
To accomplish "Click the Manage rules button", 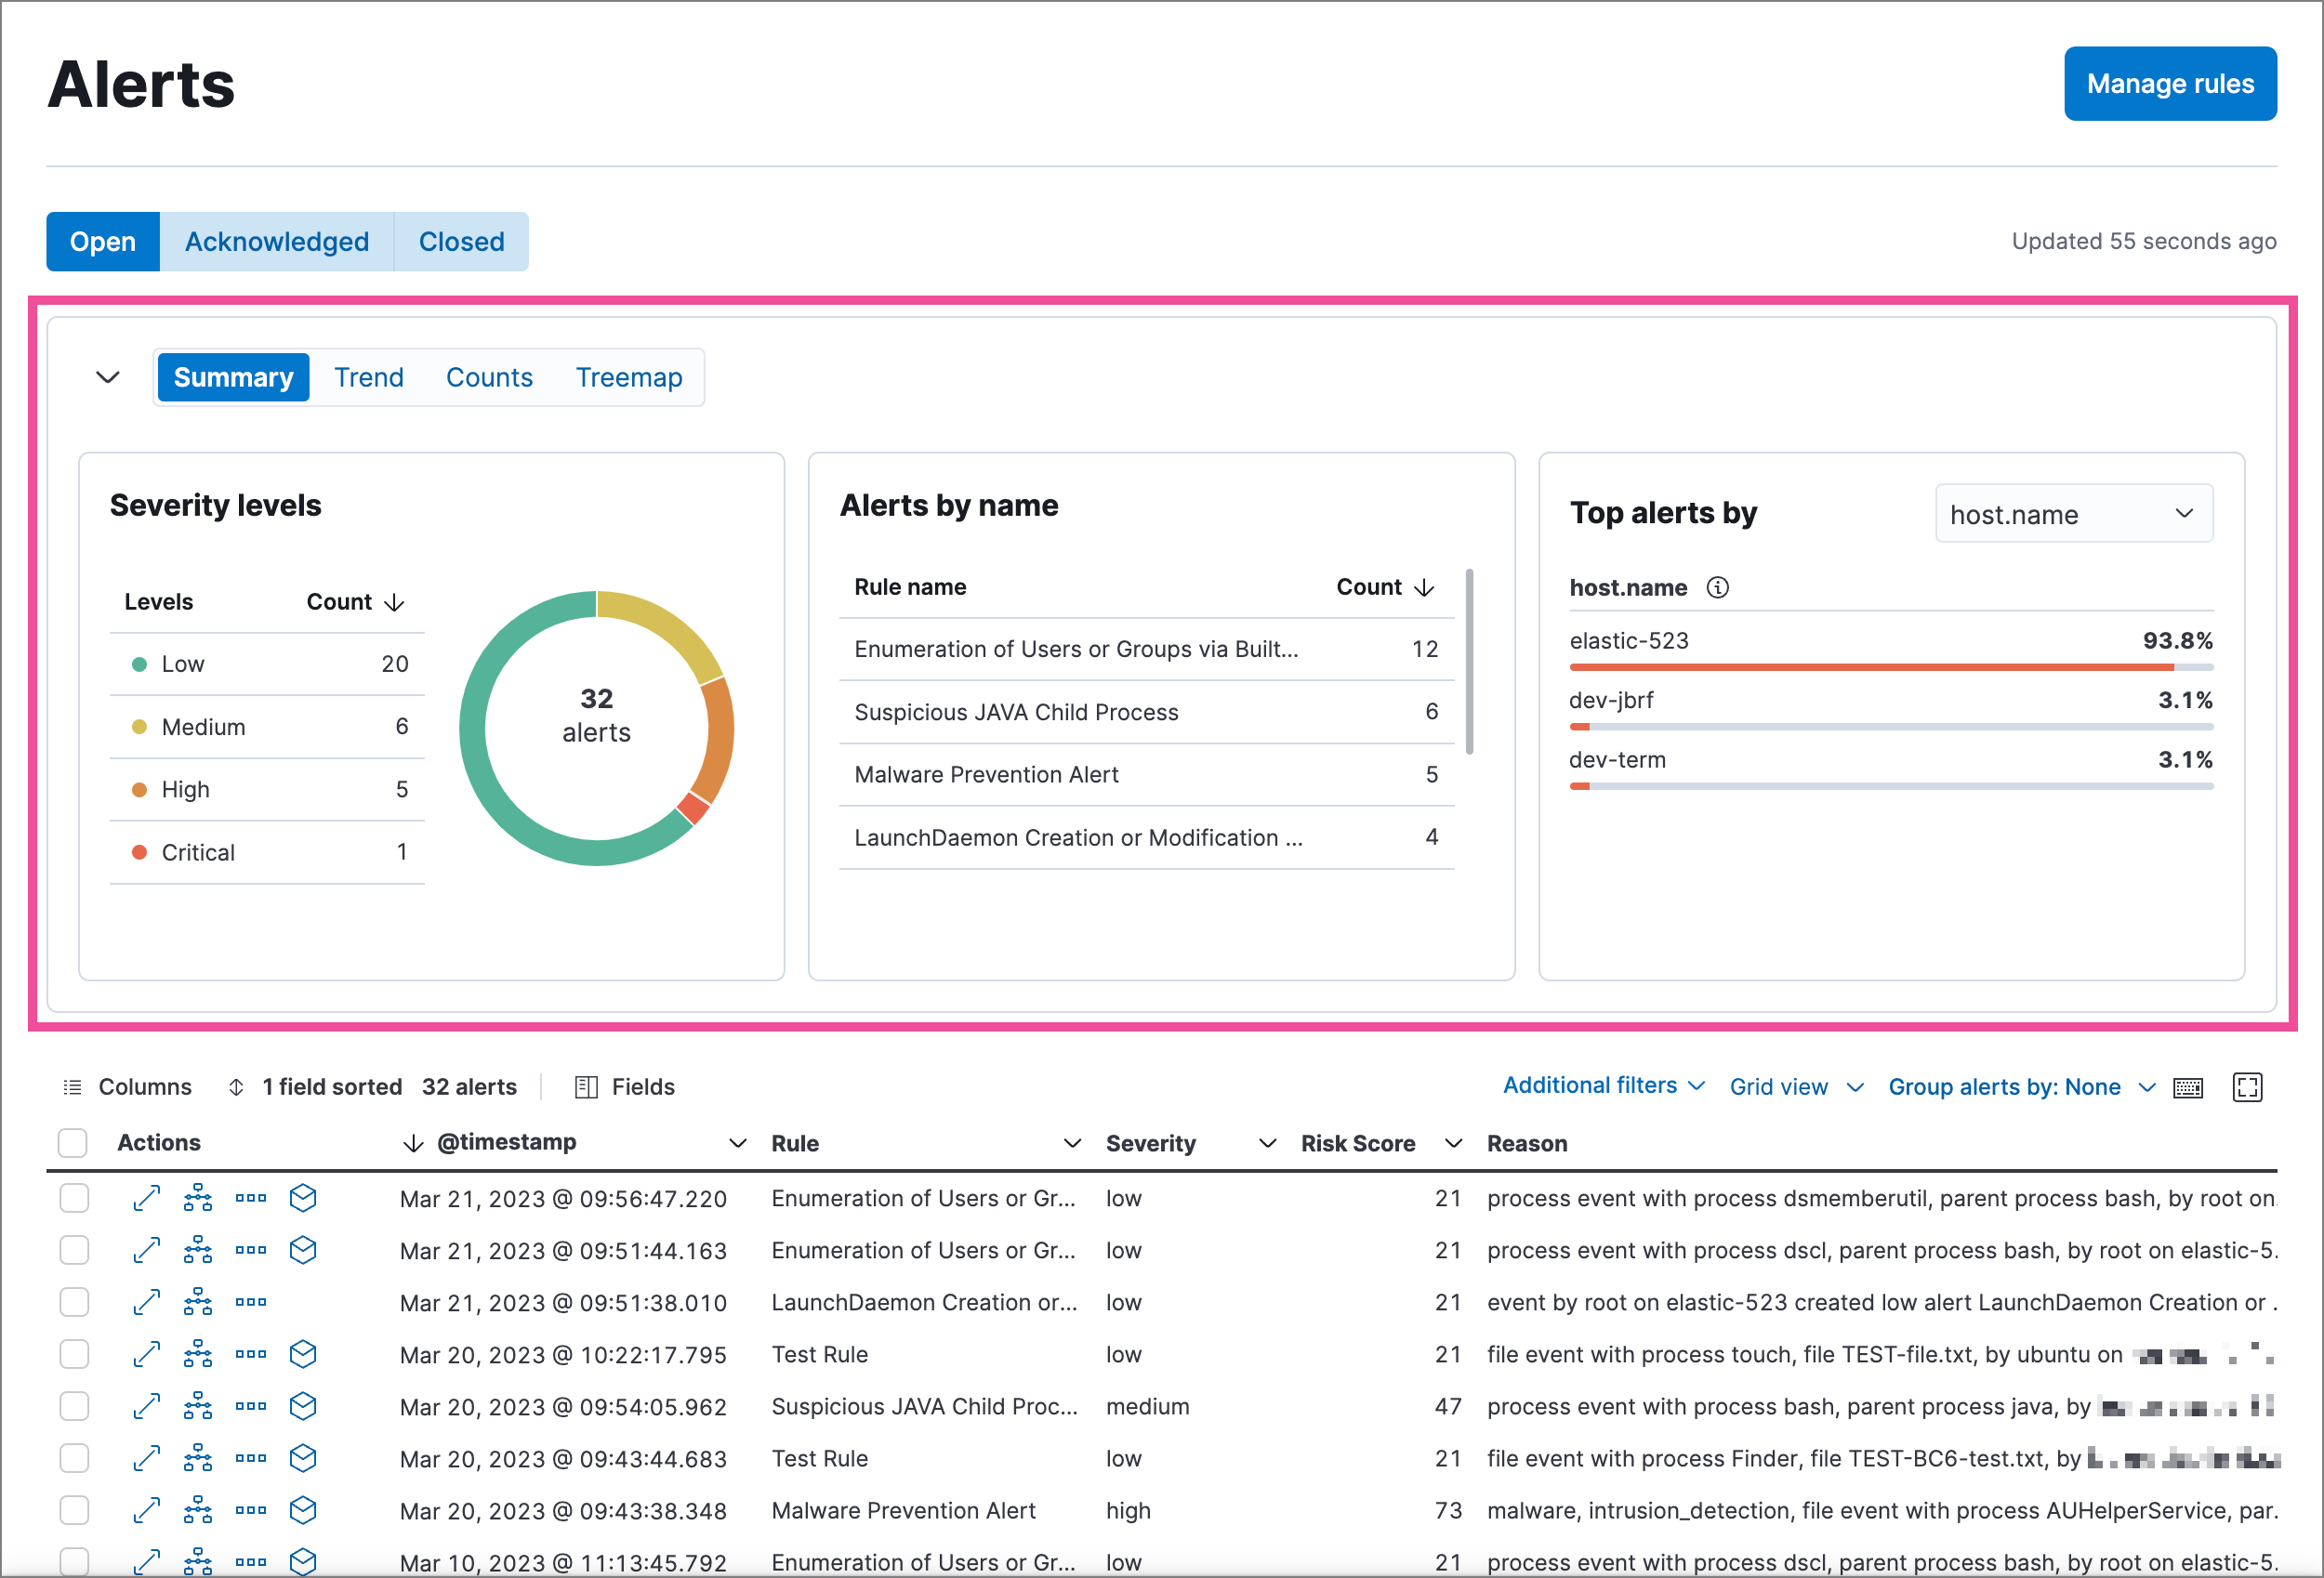I will click(x=2171, y=83).
